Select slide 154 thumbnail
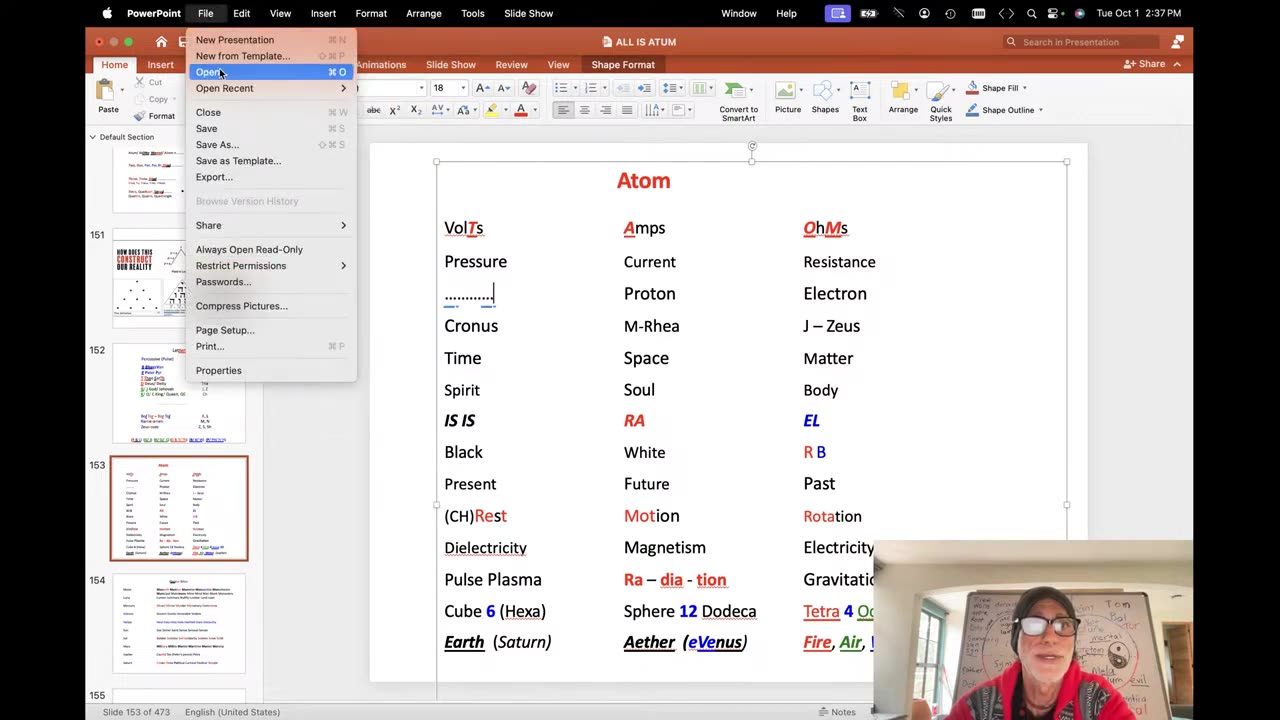This screenshot has width=1280, height=720. click(x=179, y=623)
